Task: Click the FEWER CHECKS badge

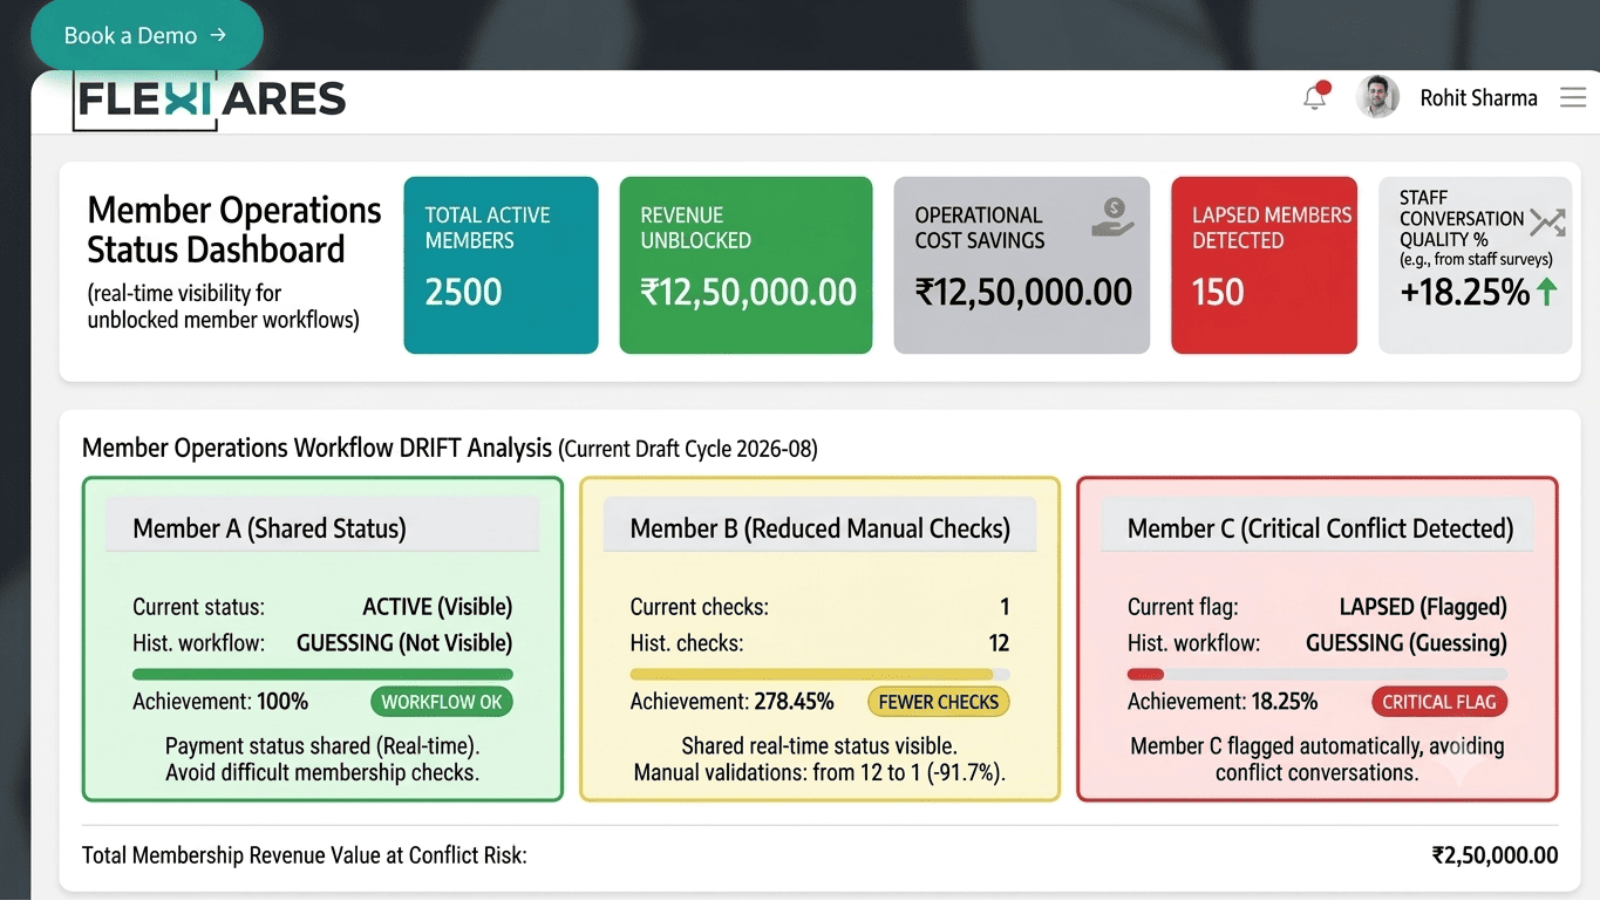Action: point(938,702)
